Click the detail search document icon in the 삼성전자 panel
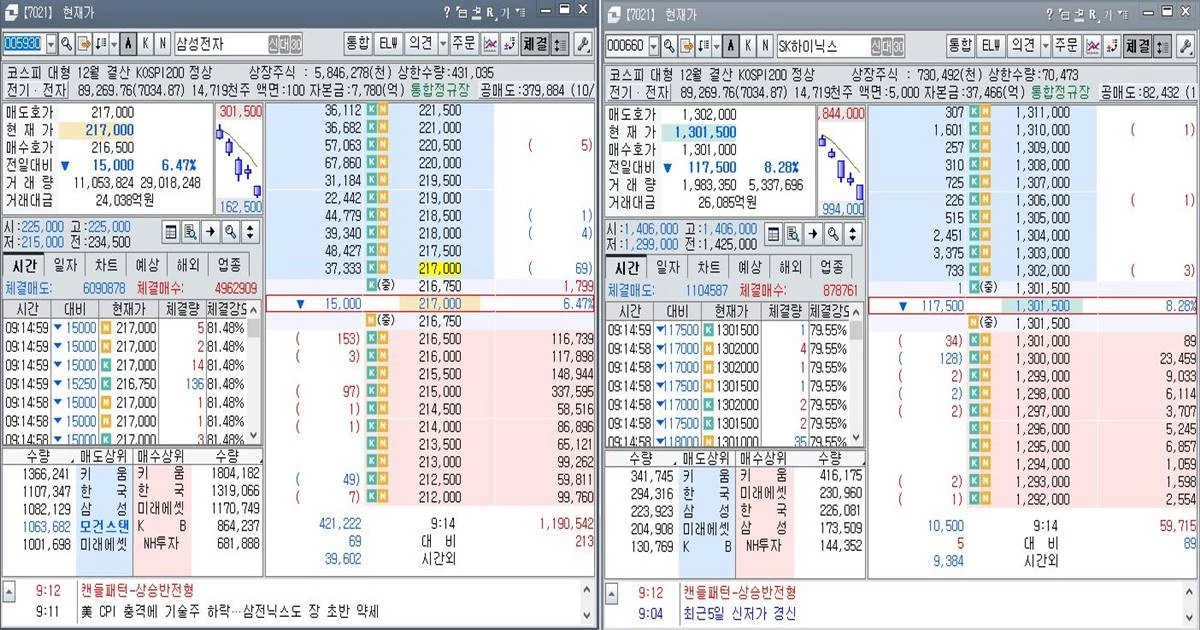 click(191, 232)
